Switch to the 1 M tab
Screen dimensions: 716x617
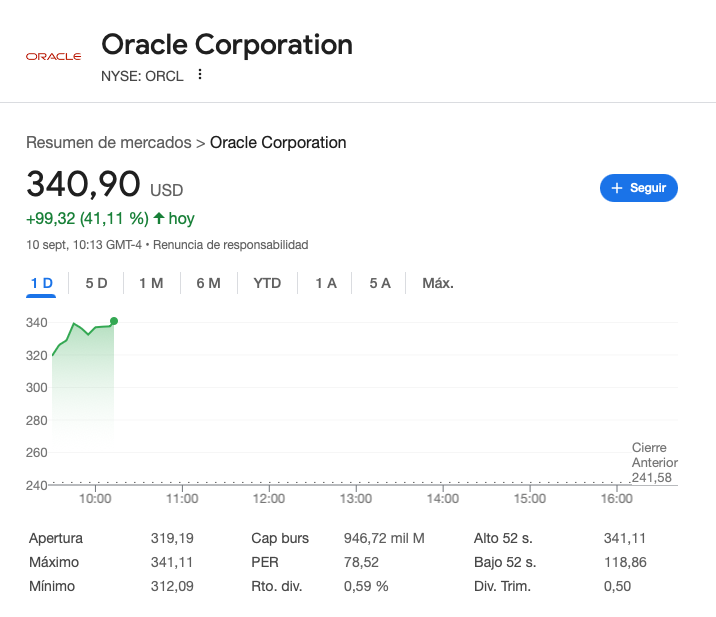click(151, 283)
